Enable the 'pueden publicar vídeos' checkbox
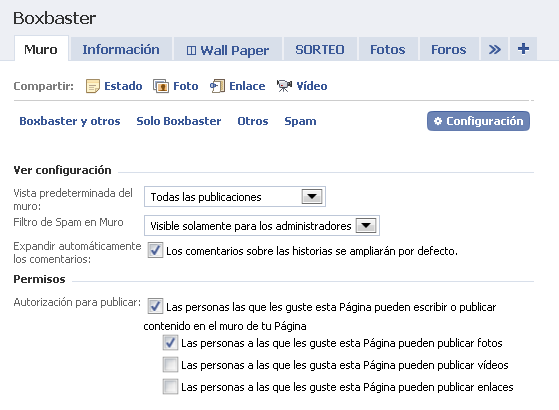The width and height of the screenshot is (559, 410). [170, 365]
